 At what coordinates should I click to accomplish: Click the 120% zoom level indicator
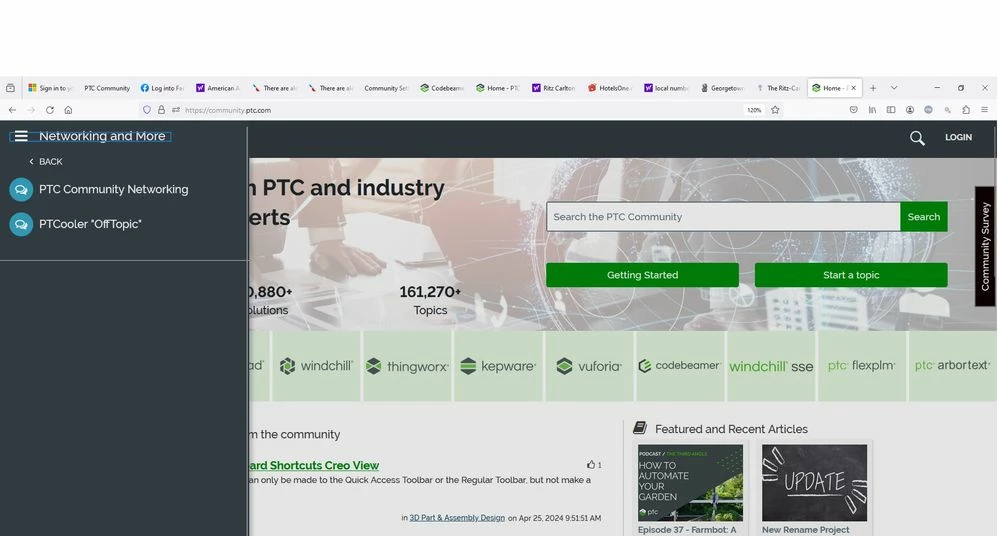click(754, 109)
